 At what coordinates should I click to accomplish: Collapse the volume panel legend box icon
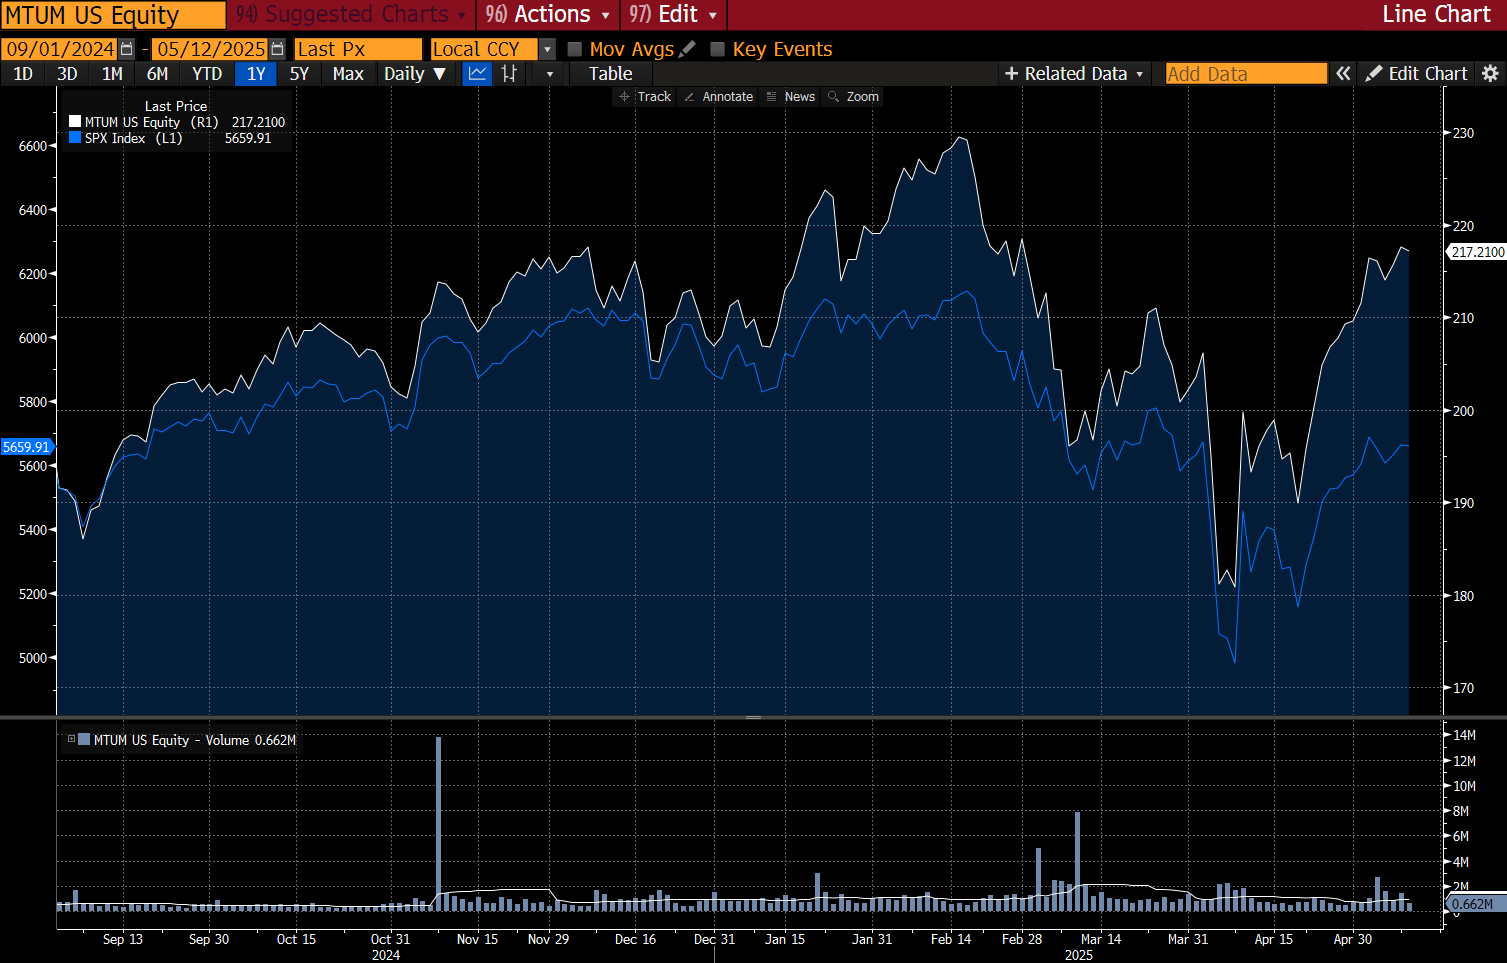[71, 740]
